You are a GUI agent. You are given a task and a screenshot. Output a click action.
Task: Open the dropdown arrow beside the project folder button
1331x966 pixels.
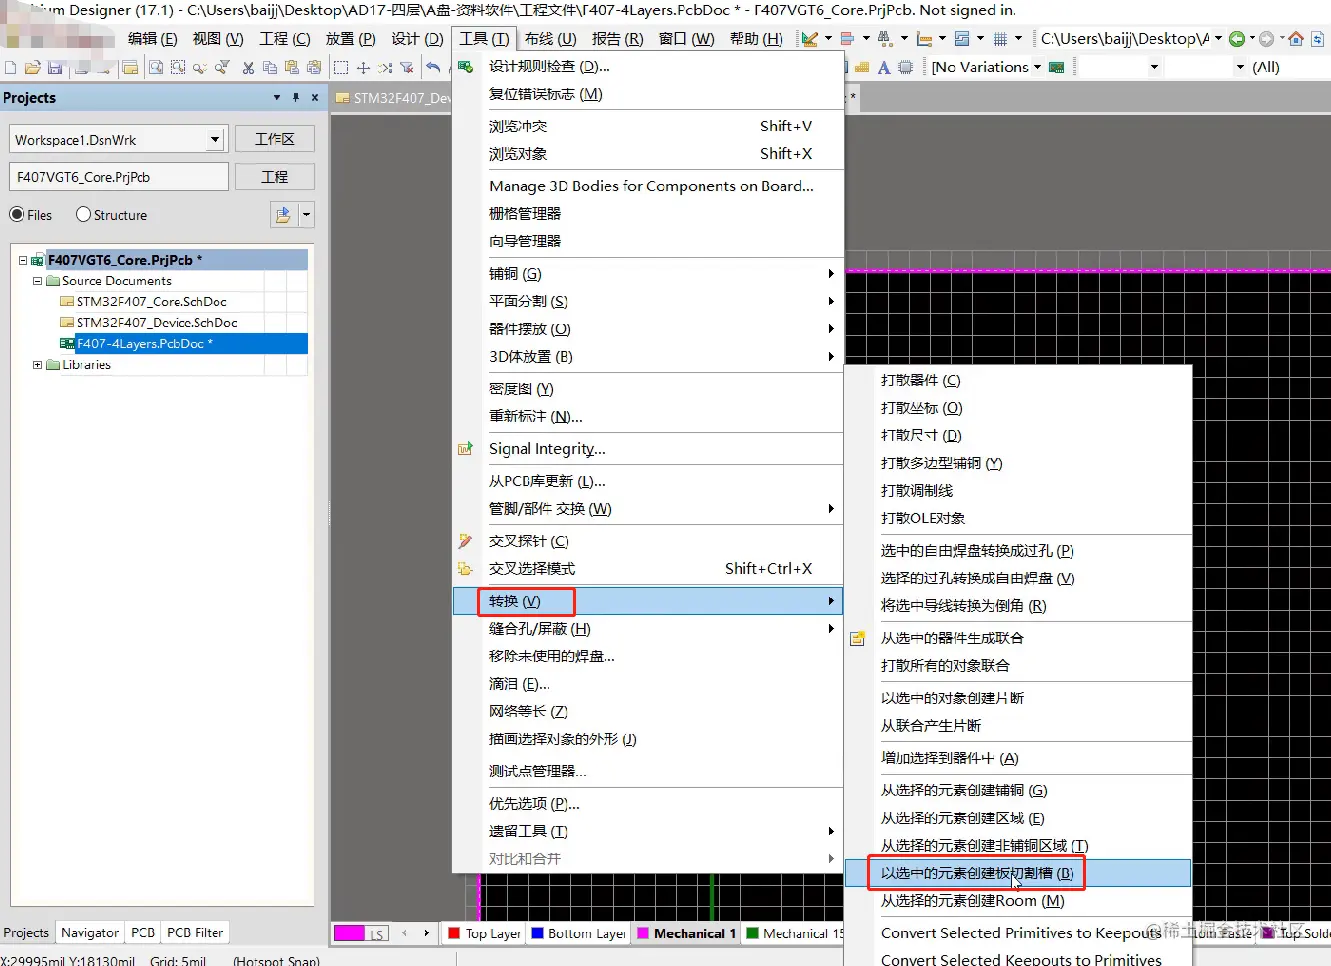click(306, 214)
